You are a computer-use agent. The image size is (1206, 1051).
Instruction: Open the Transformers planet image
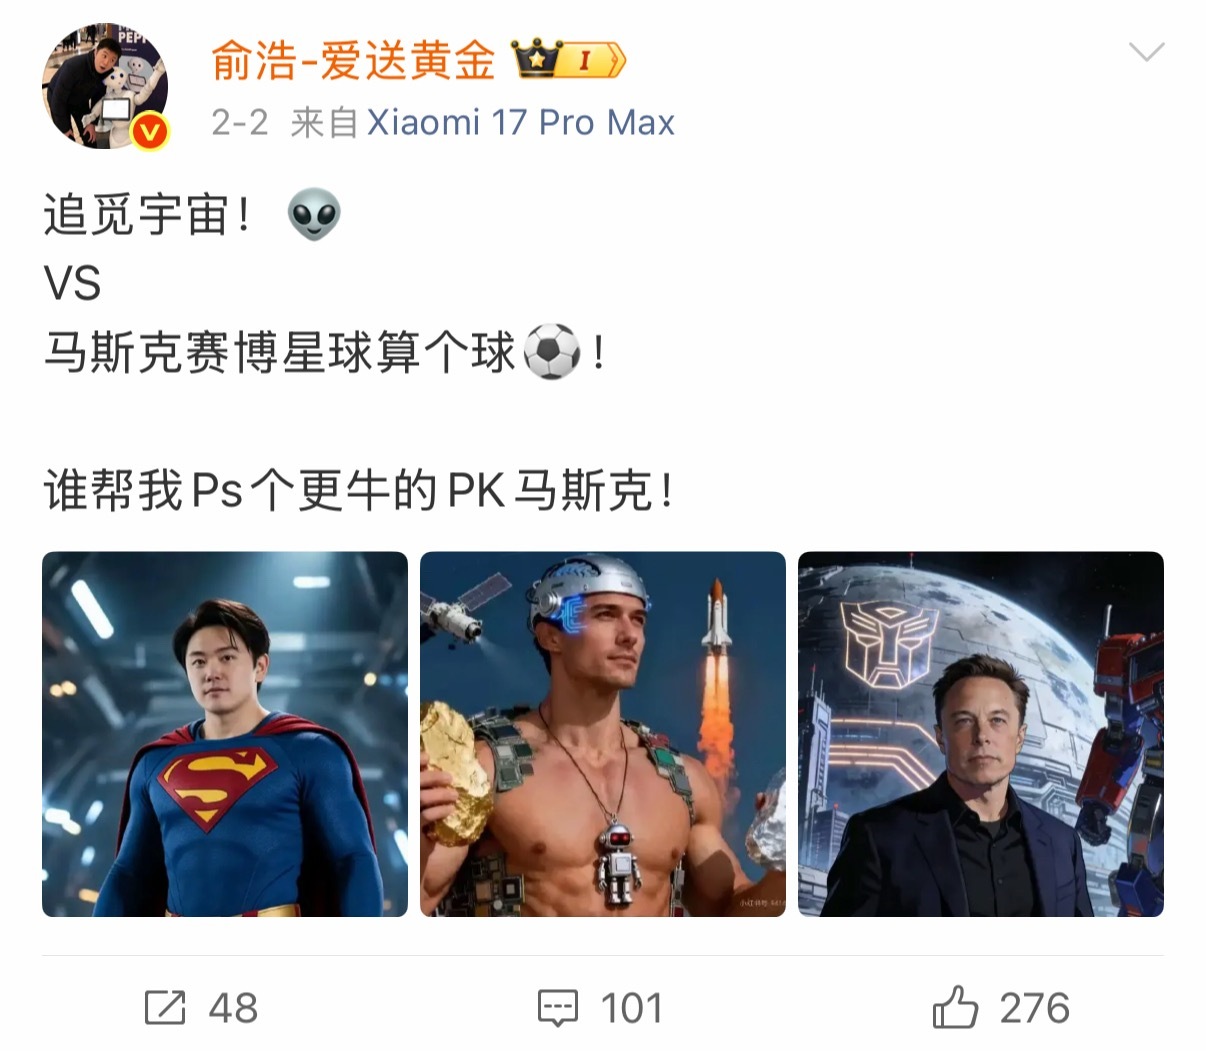(x=981, y=734)
